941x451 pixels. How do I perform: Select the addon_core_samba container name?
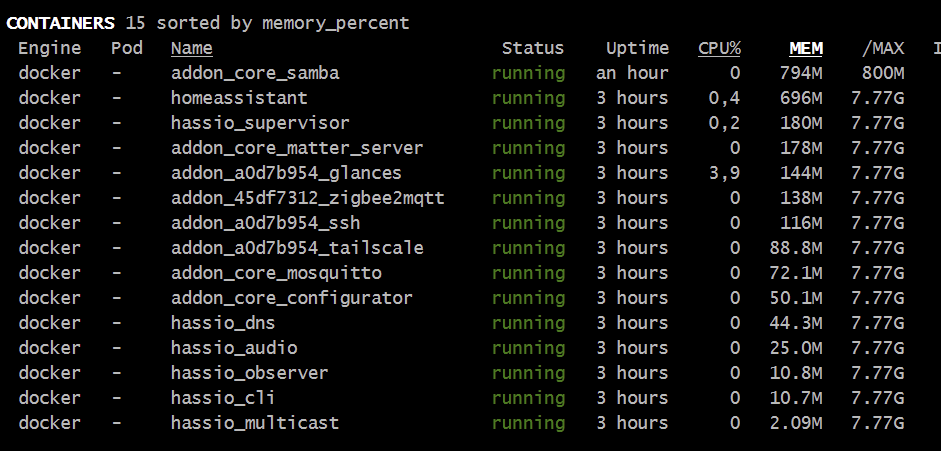coord(255,73)
